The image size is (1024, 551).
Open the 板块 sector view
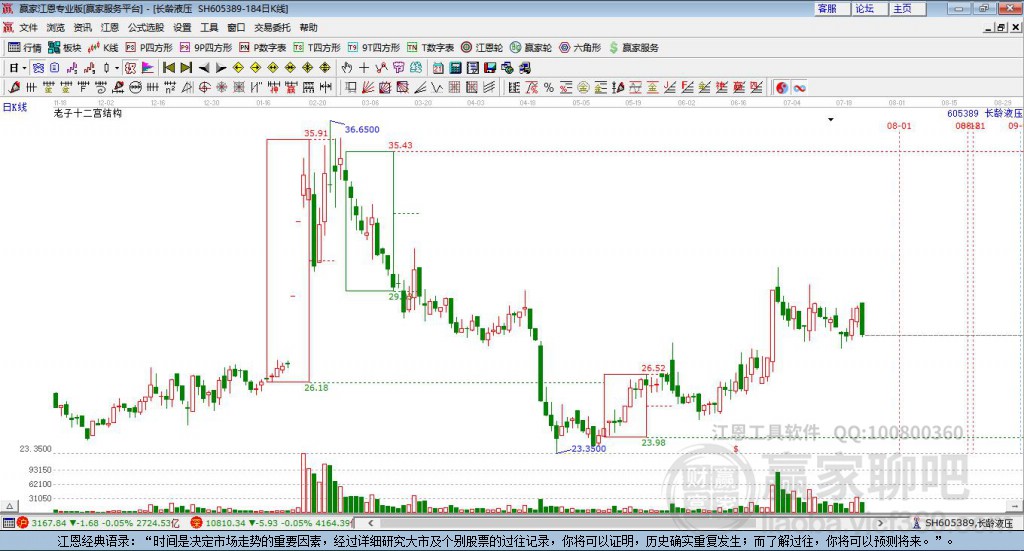64,48
